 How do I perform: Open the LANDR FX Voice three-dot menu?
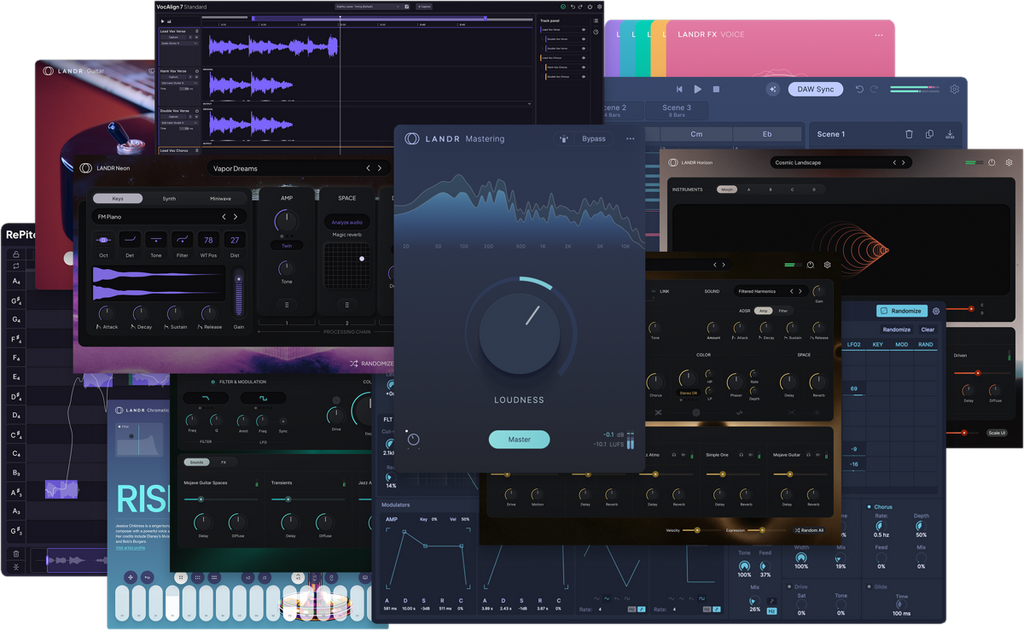coord(879,35)
